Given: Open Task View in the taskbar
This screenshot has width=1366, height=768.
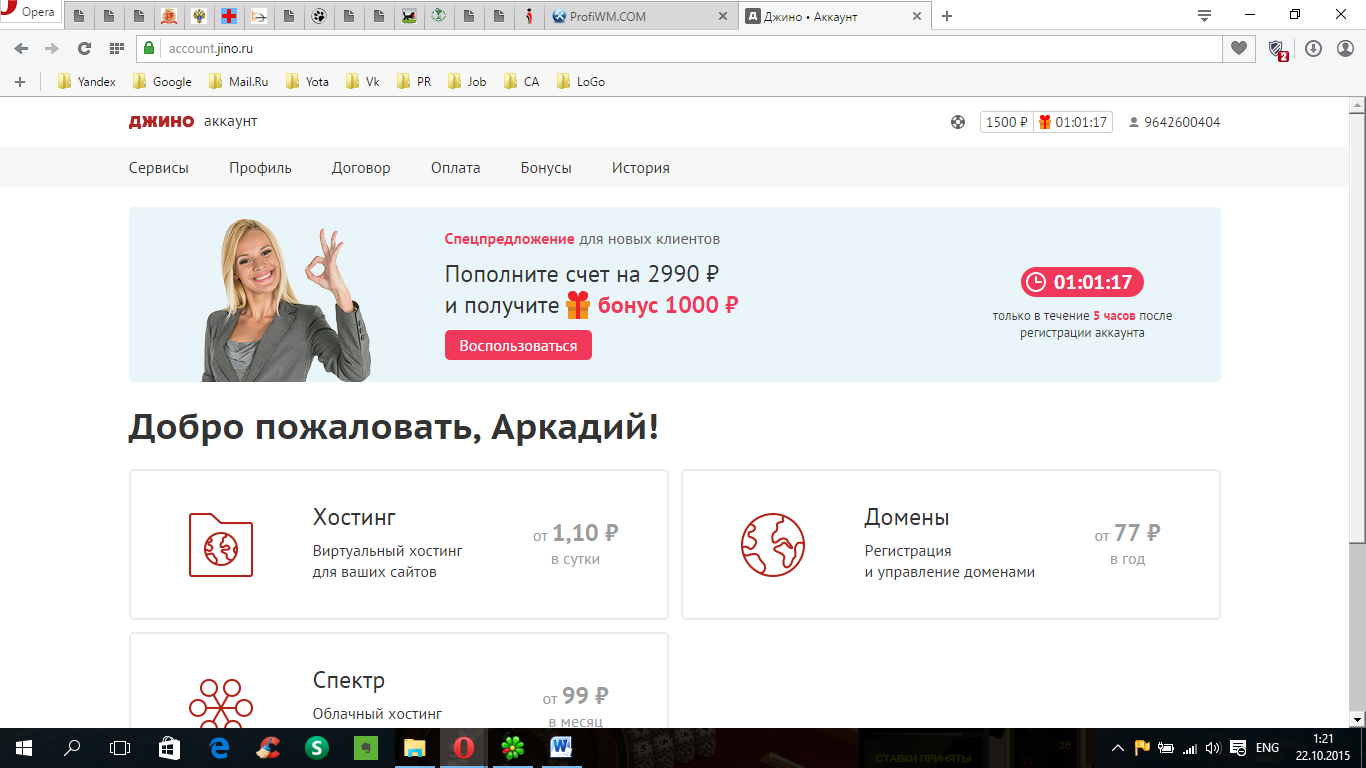Looking at the screenshot, I should [120, 748].
